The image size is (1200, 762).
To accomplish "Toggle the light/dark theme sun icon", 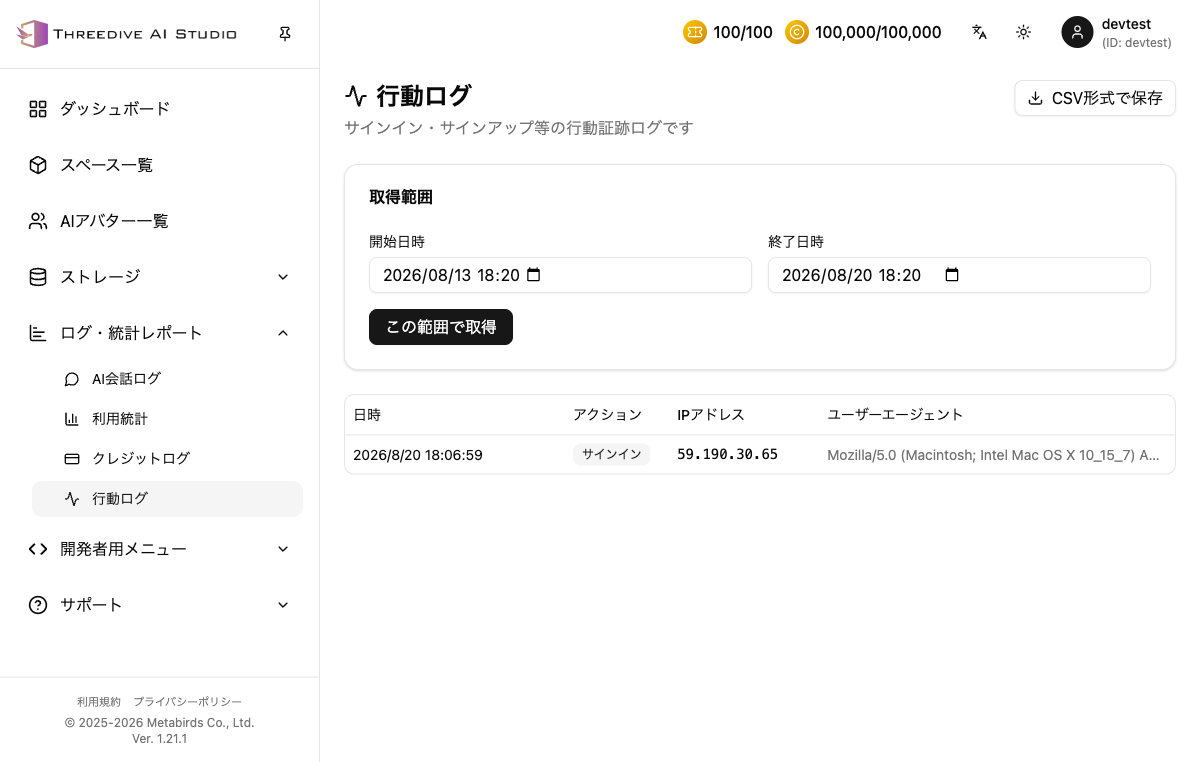I will 1023,32.
